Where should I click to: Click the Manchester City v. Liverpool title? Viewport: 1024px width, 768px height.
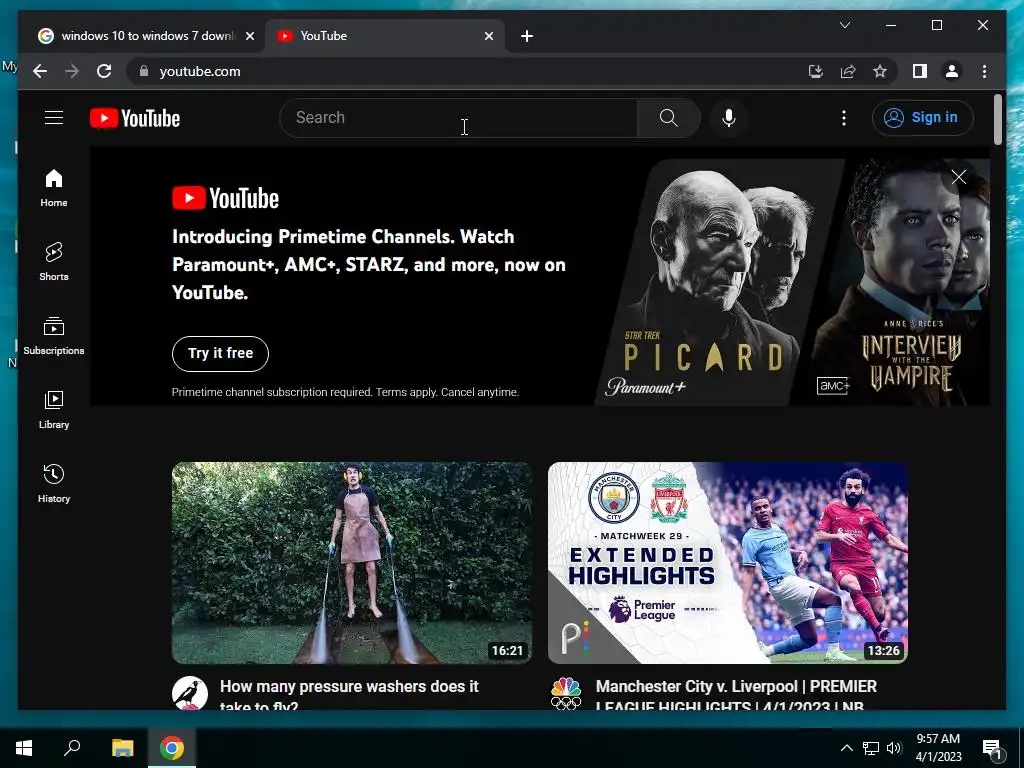point(736,694)
